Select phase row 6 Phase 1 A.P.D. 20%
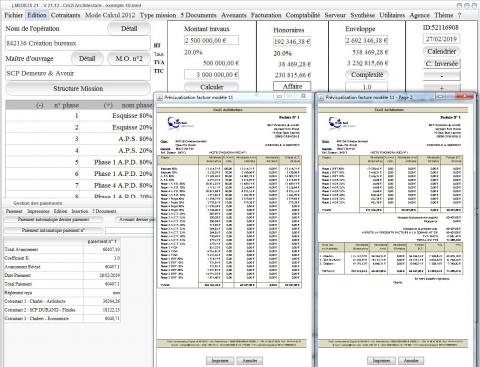This screenshot has height=367, width=480. (79, 174)
